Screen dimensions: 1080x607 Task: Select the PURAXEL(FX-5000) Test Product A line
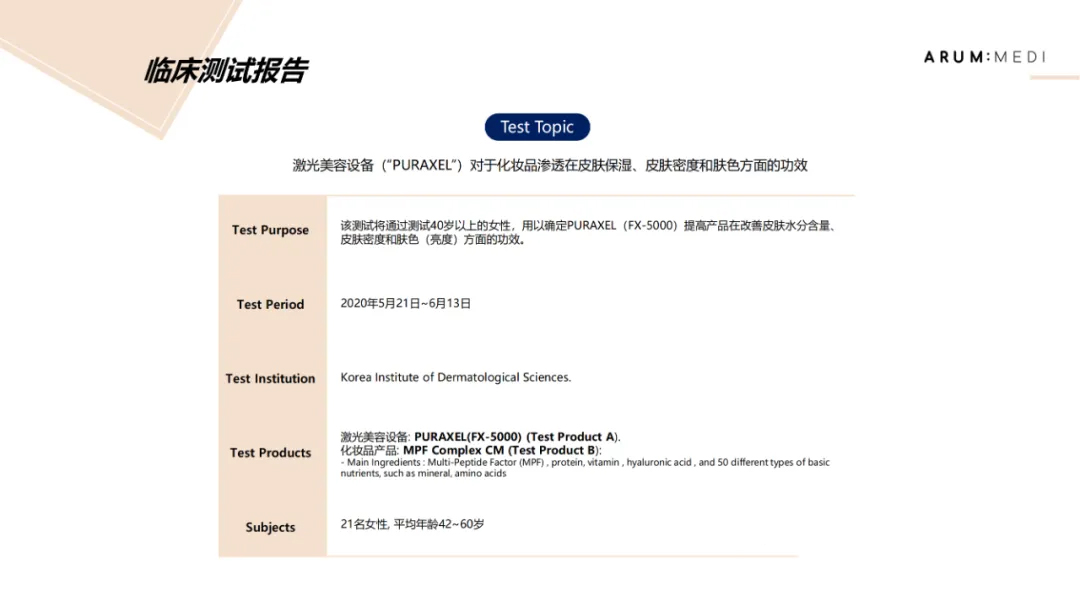(x=480, y=437)
